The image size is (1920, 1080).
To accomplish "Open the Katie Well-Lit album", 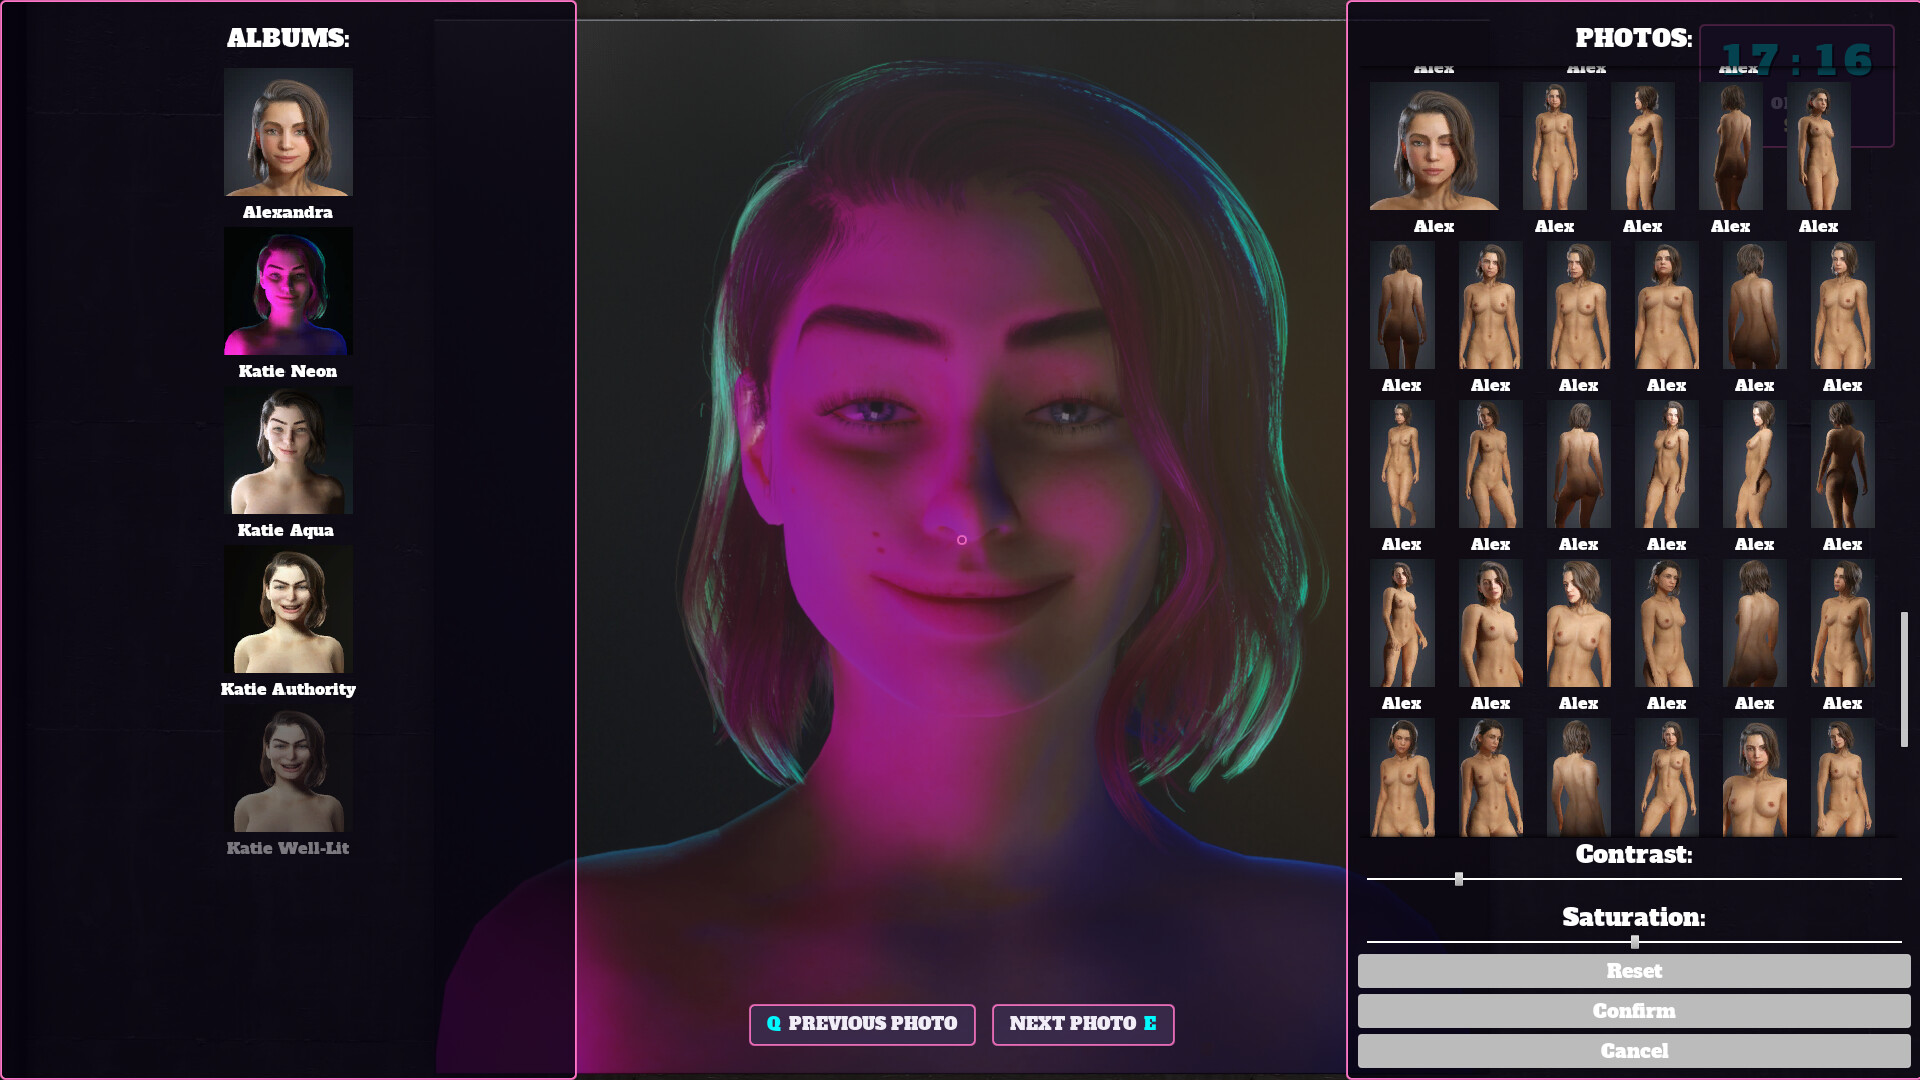I will (x=288, y=768).
